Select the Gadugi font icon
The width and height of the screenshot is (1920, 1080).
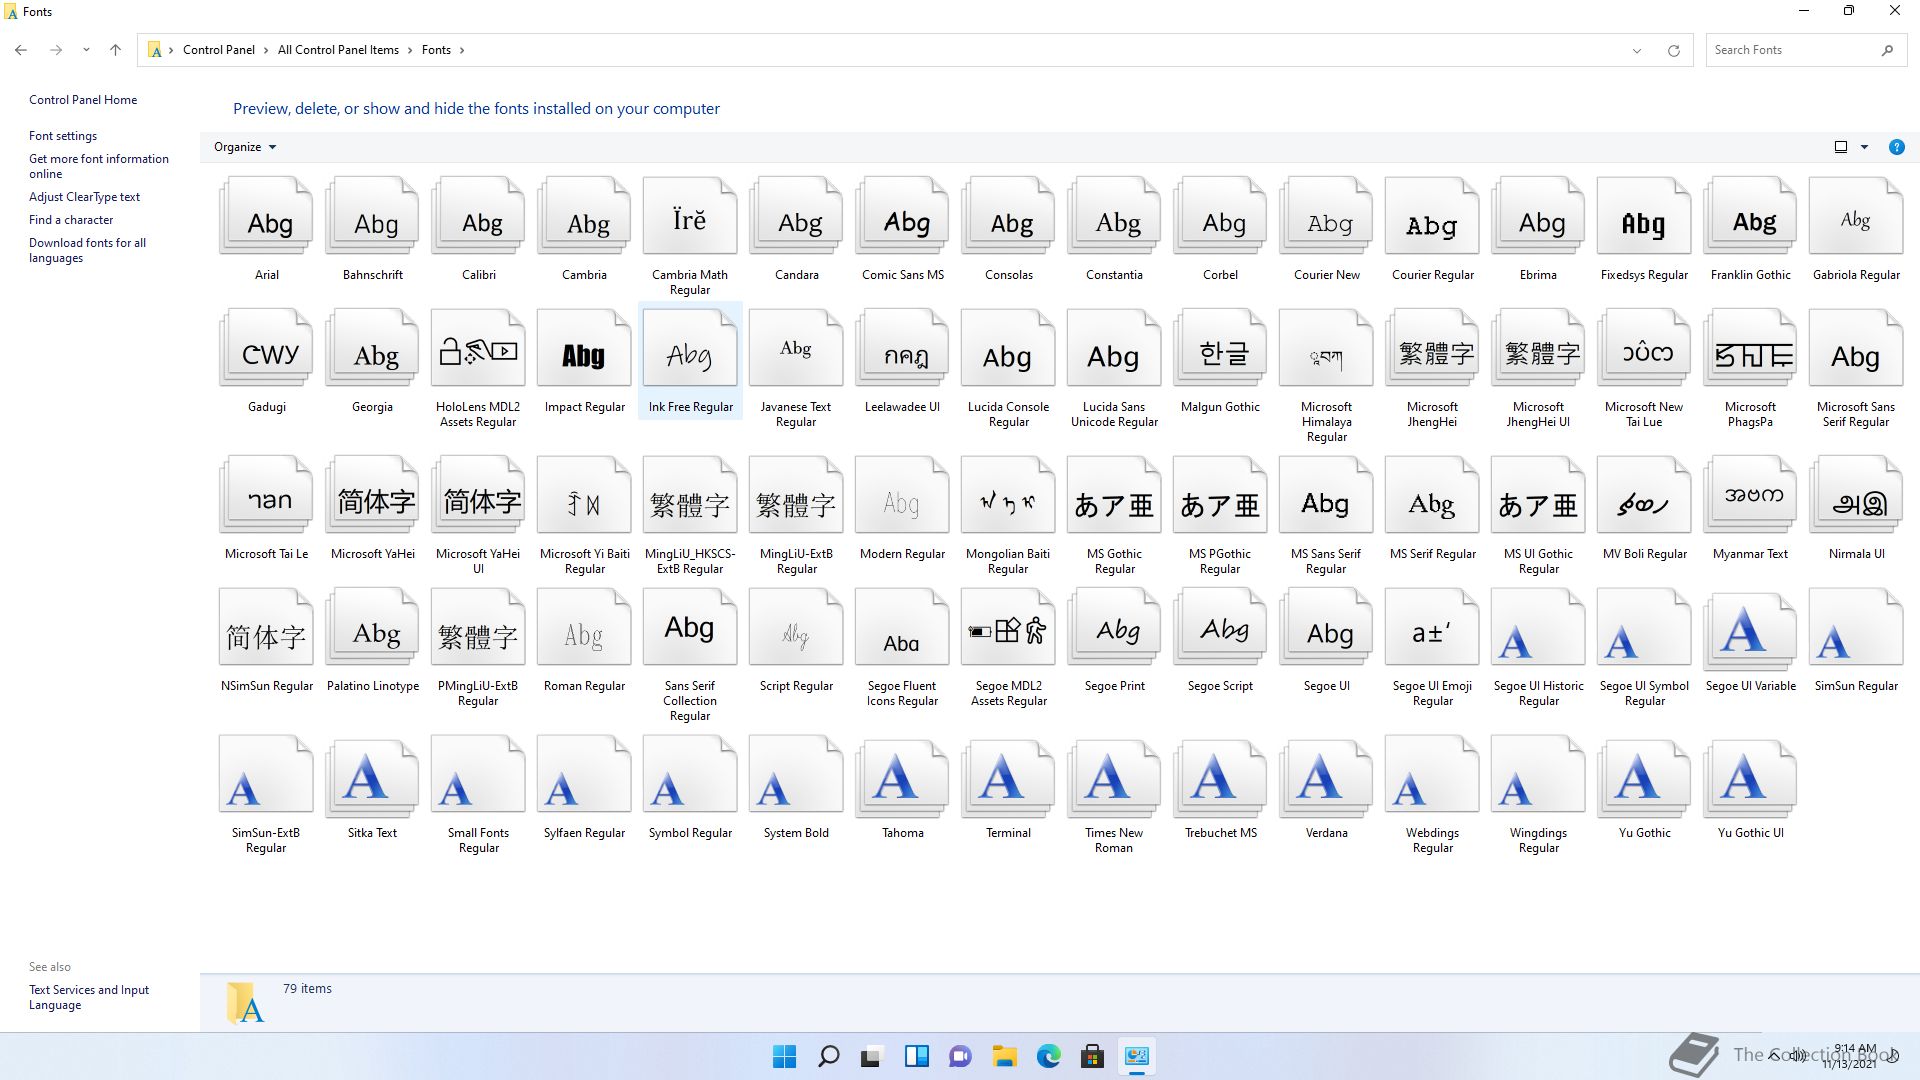pos(267,348)
